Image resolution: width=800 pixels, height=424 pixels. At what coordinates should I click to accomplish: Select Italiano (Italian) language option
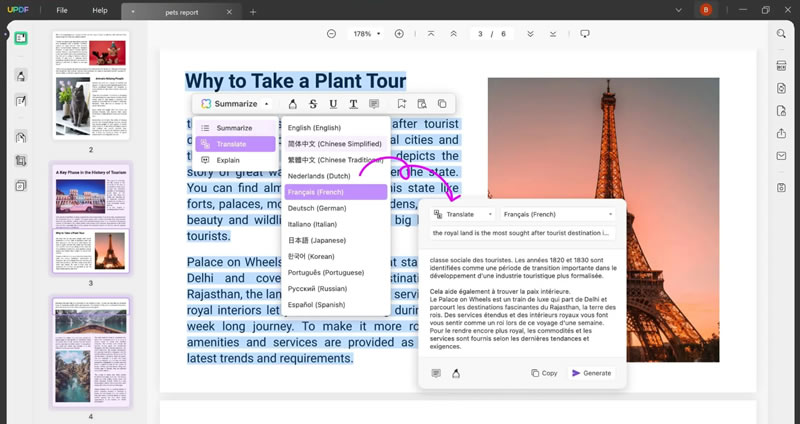(336, 225)
